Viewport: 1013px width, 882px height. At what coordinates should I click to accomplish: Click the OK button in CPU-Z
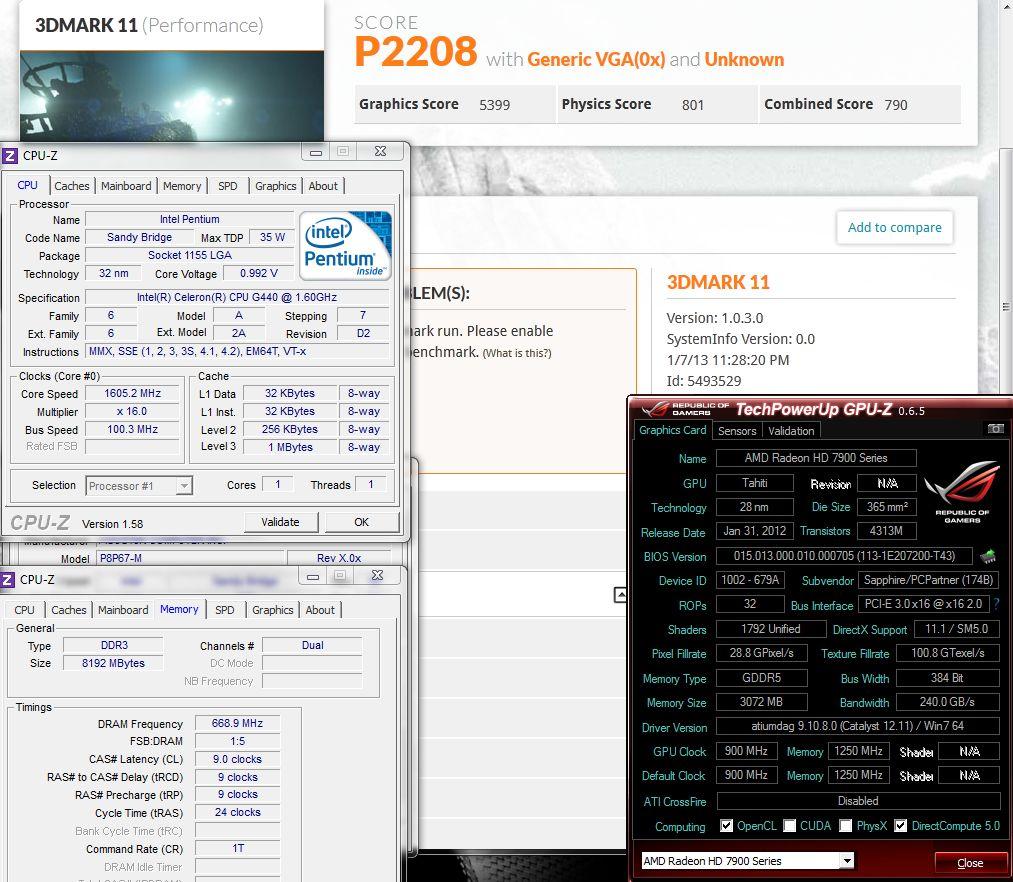click(362, 522)
